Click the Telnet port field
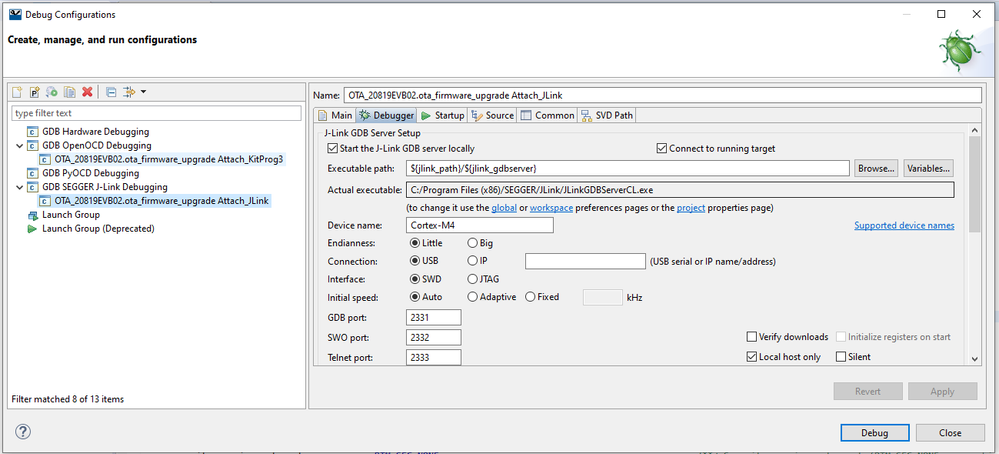 click(433, 357)
